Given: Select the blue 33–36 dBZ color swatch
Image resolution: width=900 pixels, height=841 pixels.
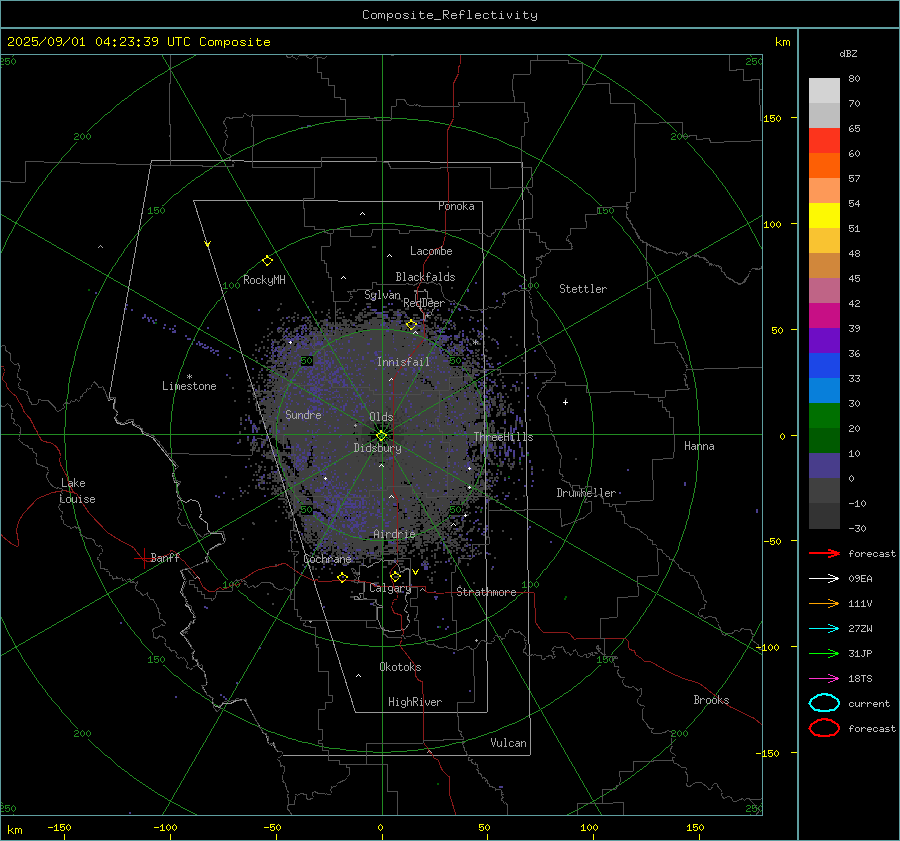Looking at the screenshot, I should (824, 366).
